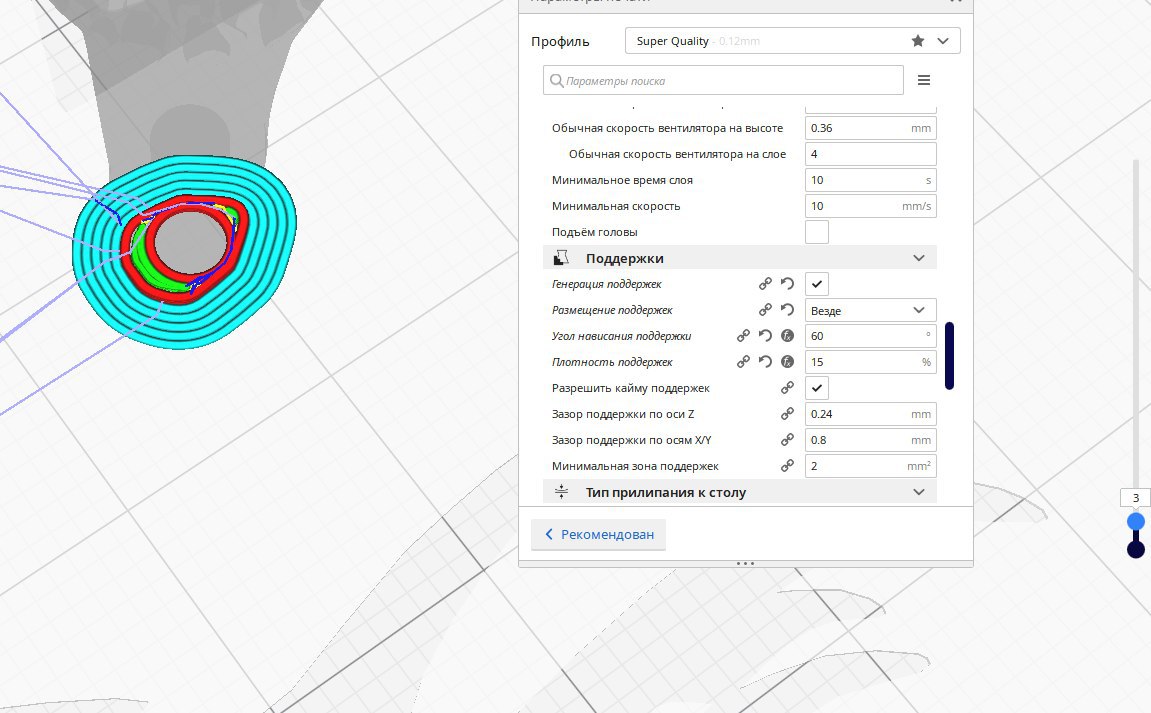Edit Минимальная зона поддержек value
Image resolution: width=1151 pixels, height=713 pixels.
click(870, 466)
